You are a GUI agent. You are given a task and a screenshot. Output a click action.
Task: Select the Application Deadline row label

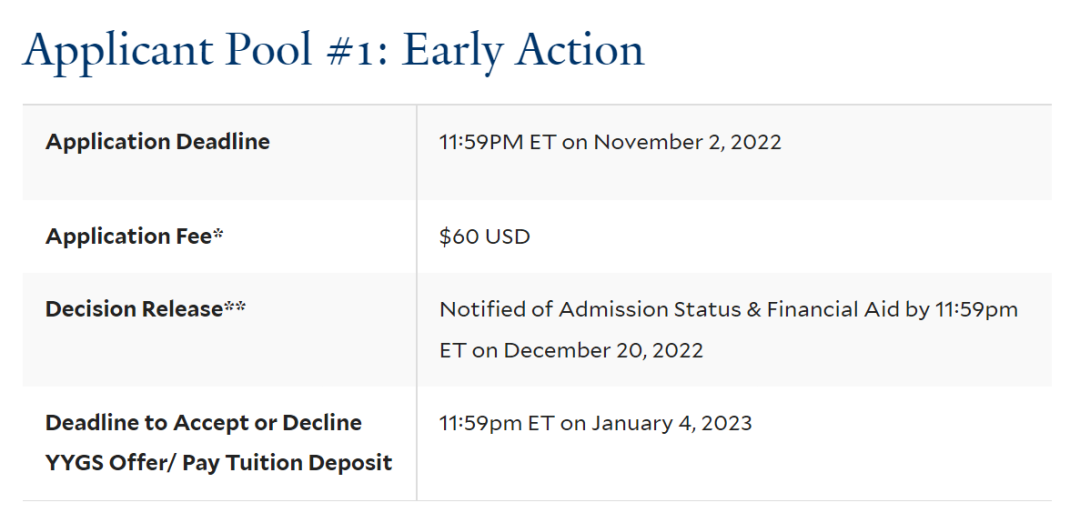157,142
